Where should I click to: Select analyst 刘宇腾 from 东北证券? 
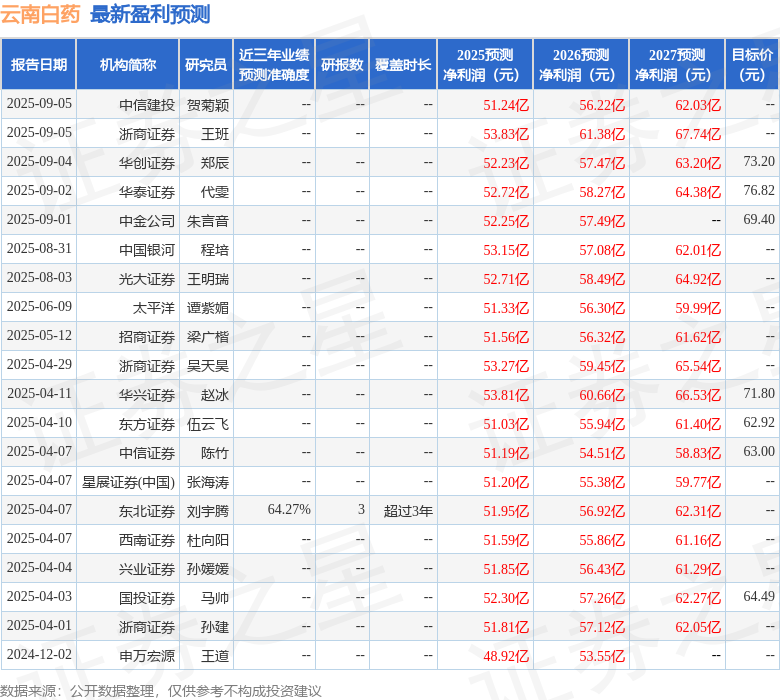207,511
